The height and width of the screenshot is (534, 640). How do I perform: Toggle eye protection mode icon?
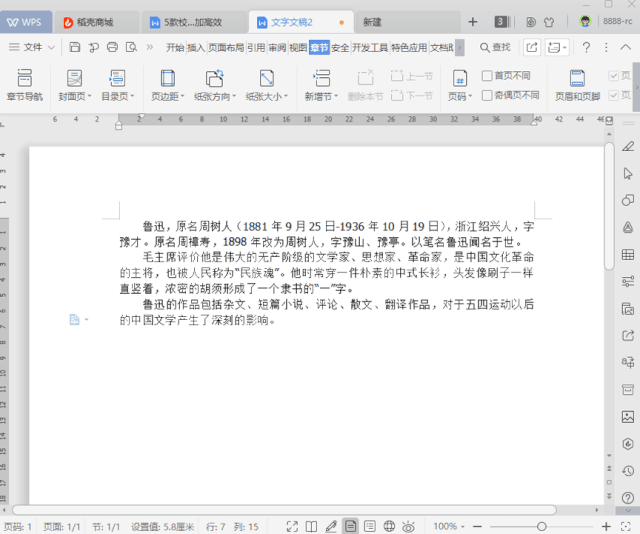[408, 527]
